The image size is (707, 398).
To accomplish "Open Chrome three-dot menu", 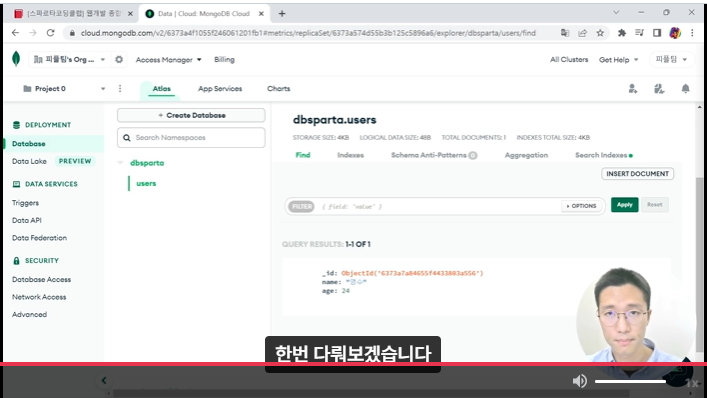I will point(692,33).
